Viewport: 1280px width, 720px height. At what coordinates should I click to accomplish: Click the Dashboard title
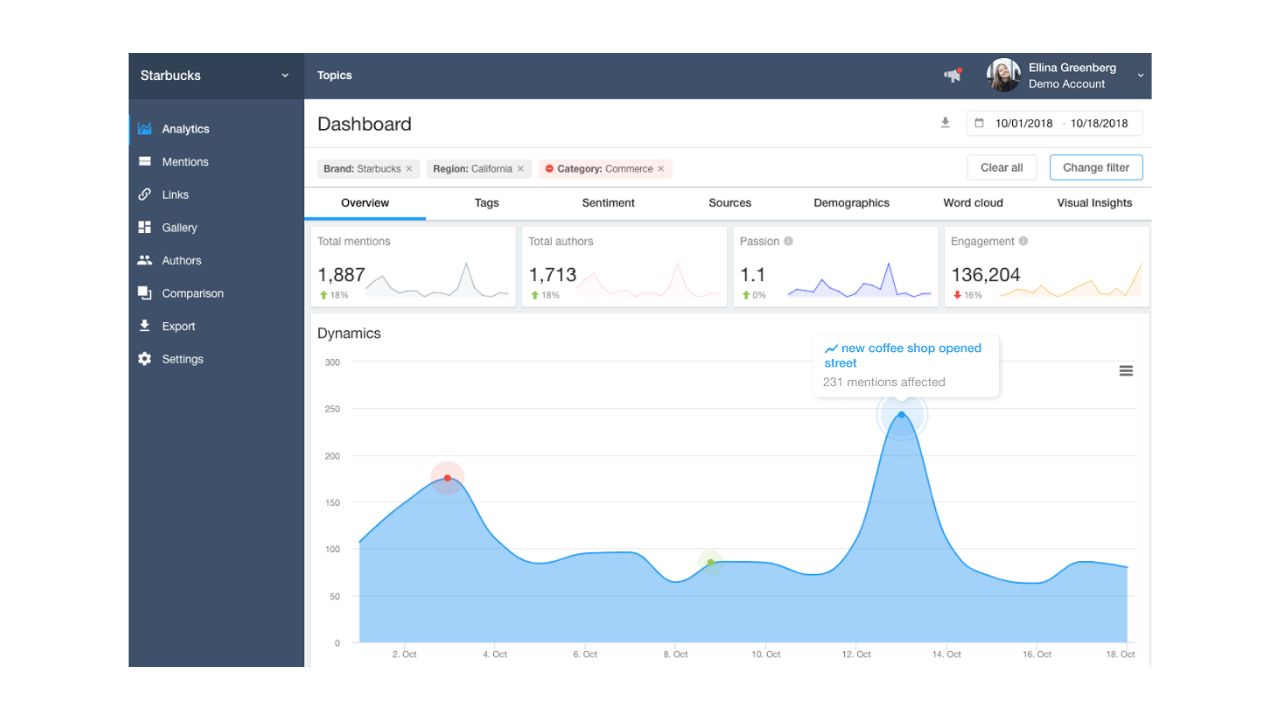[x=364, y=124]
